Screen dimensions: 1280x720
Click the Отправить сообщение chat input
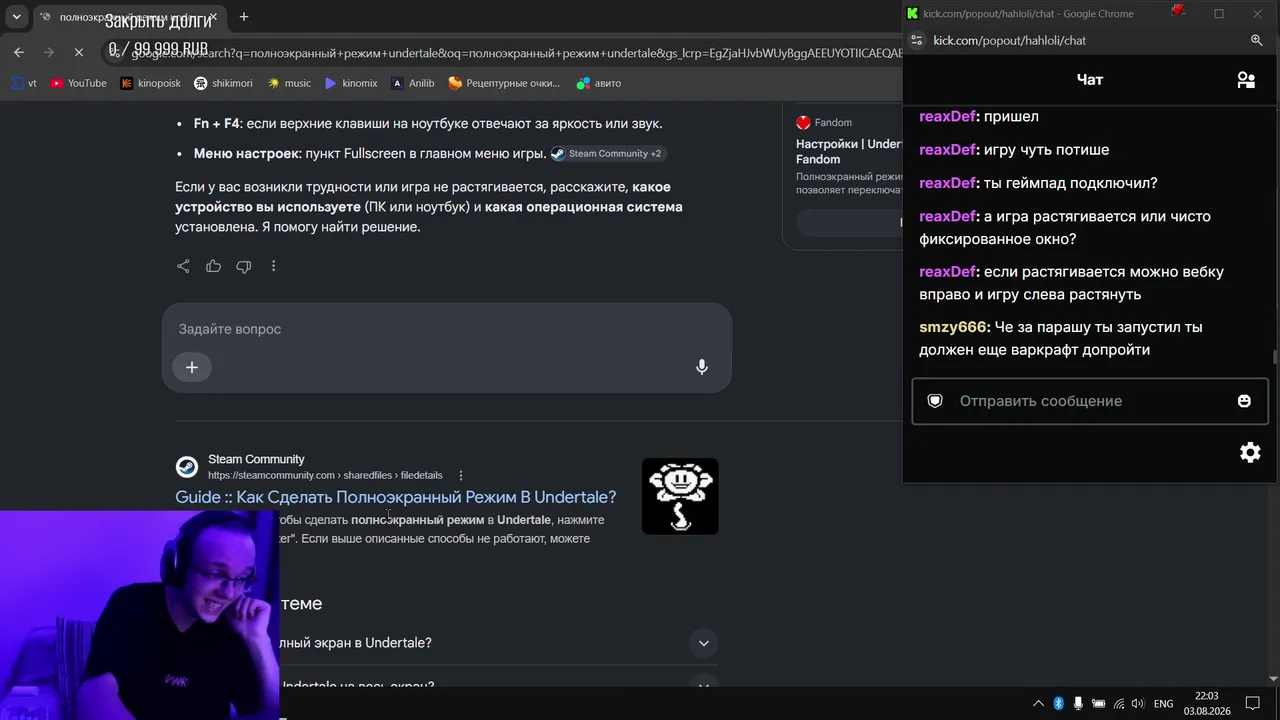pos(1090,401)
